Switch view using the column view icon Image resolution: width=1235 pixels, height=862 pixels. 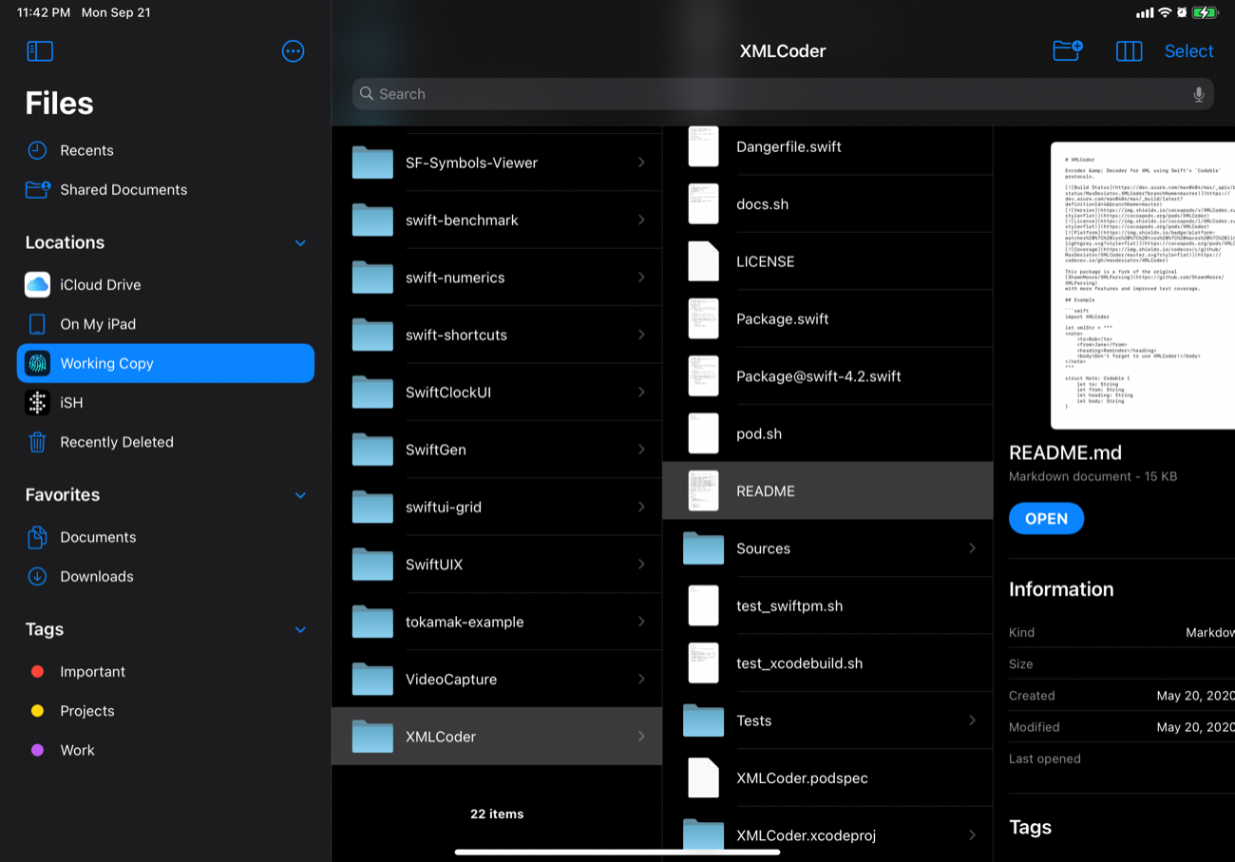coord(1129,51)
